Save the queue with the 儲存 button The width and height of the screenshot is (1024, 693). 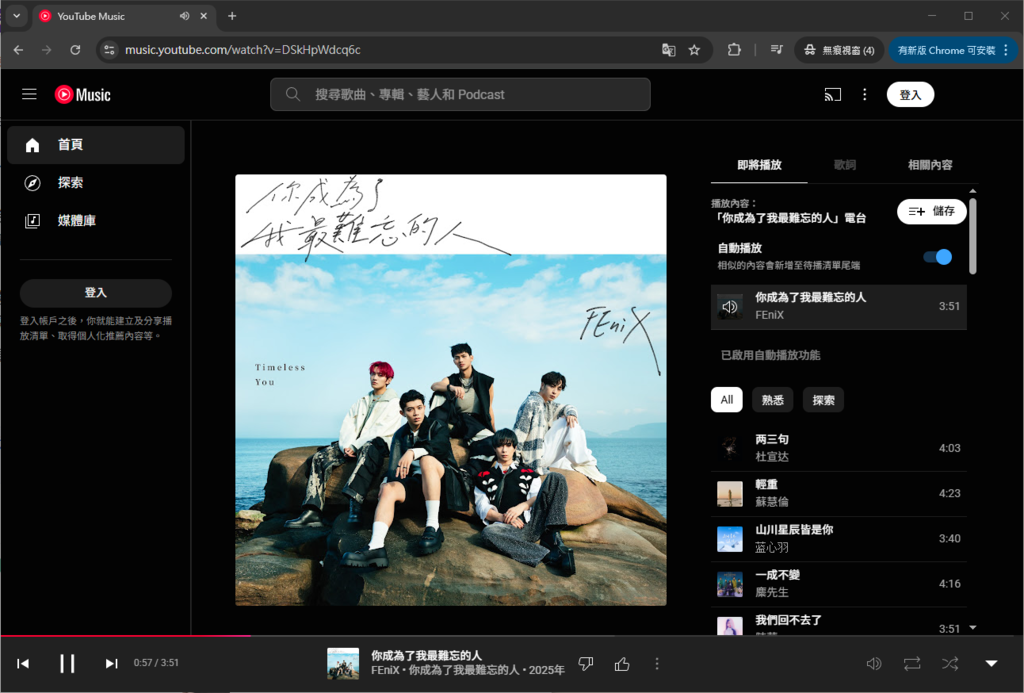[932, 211]
